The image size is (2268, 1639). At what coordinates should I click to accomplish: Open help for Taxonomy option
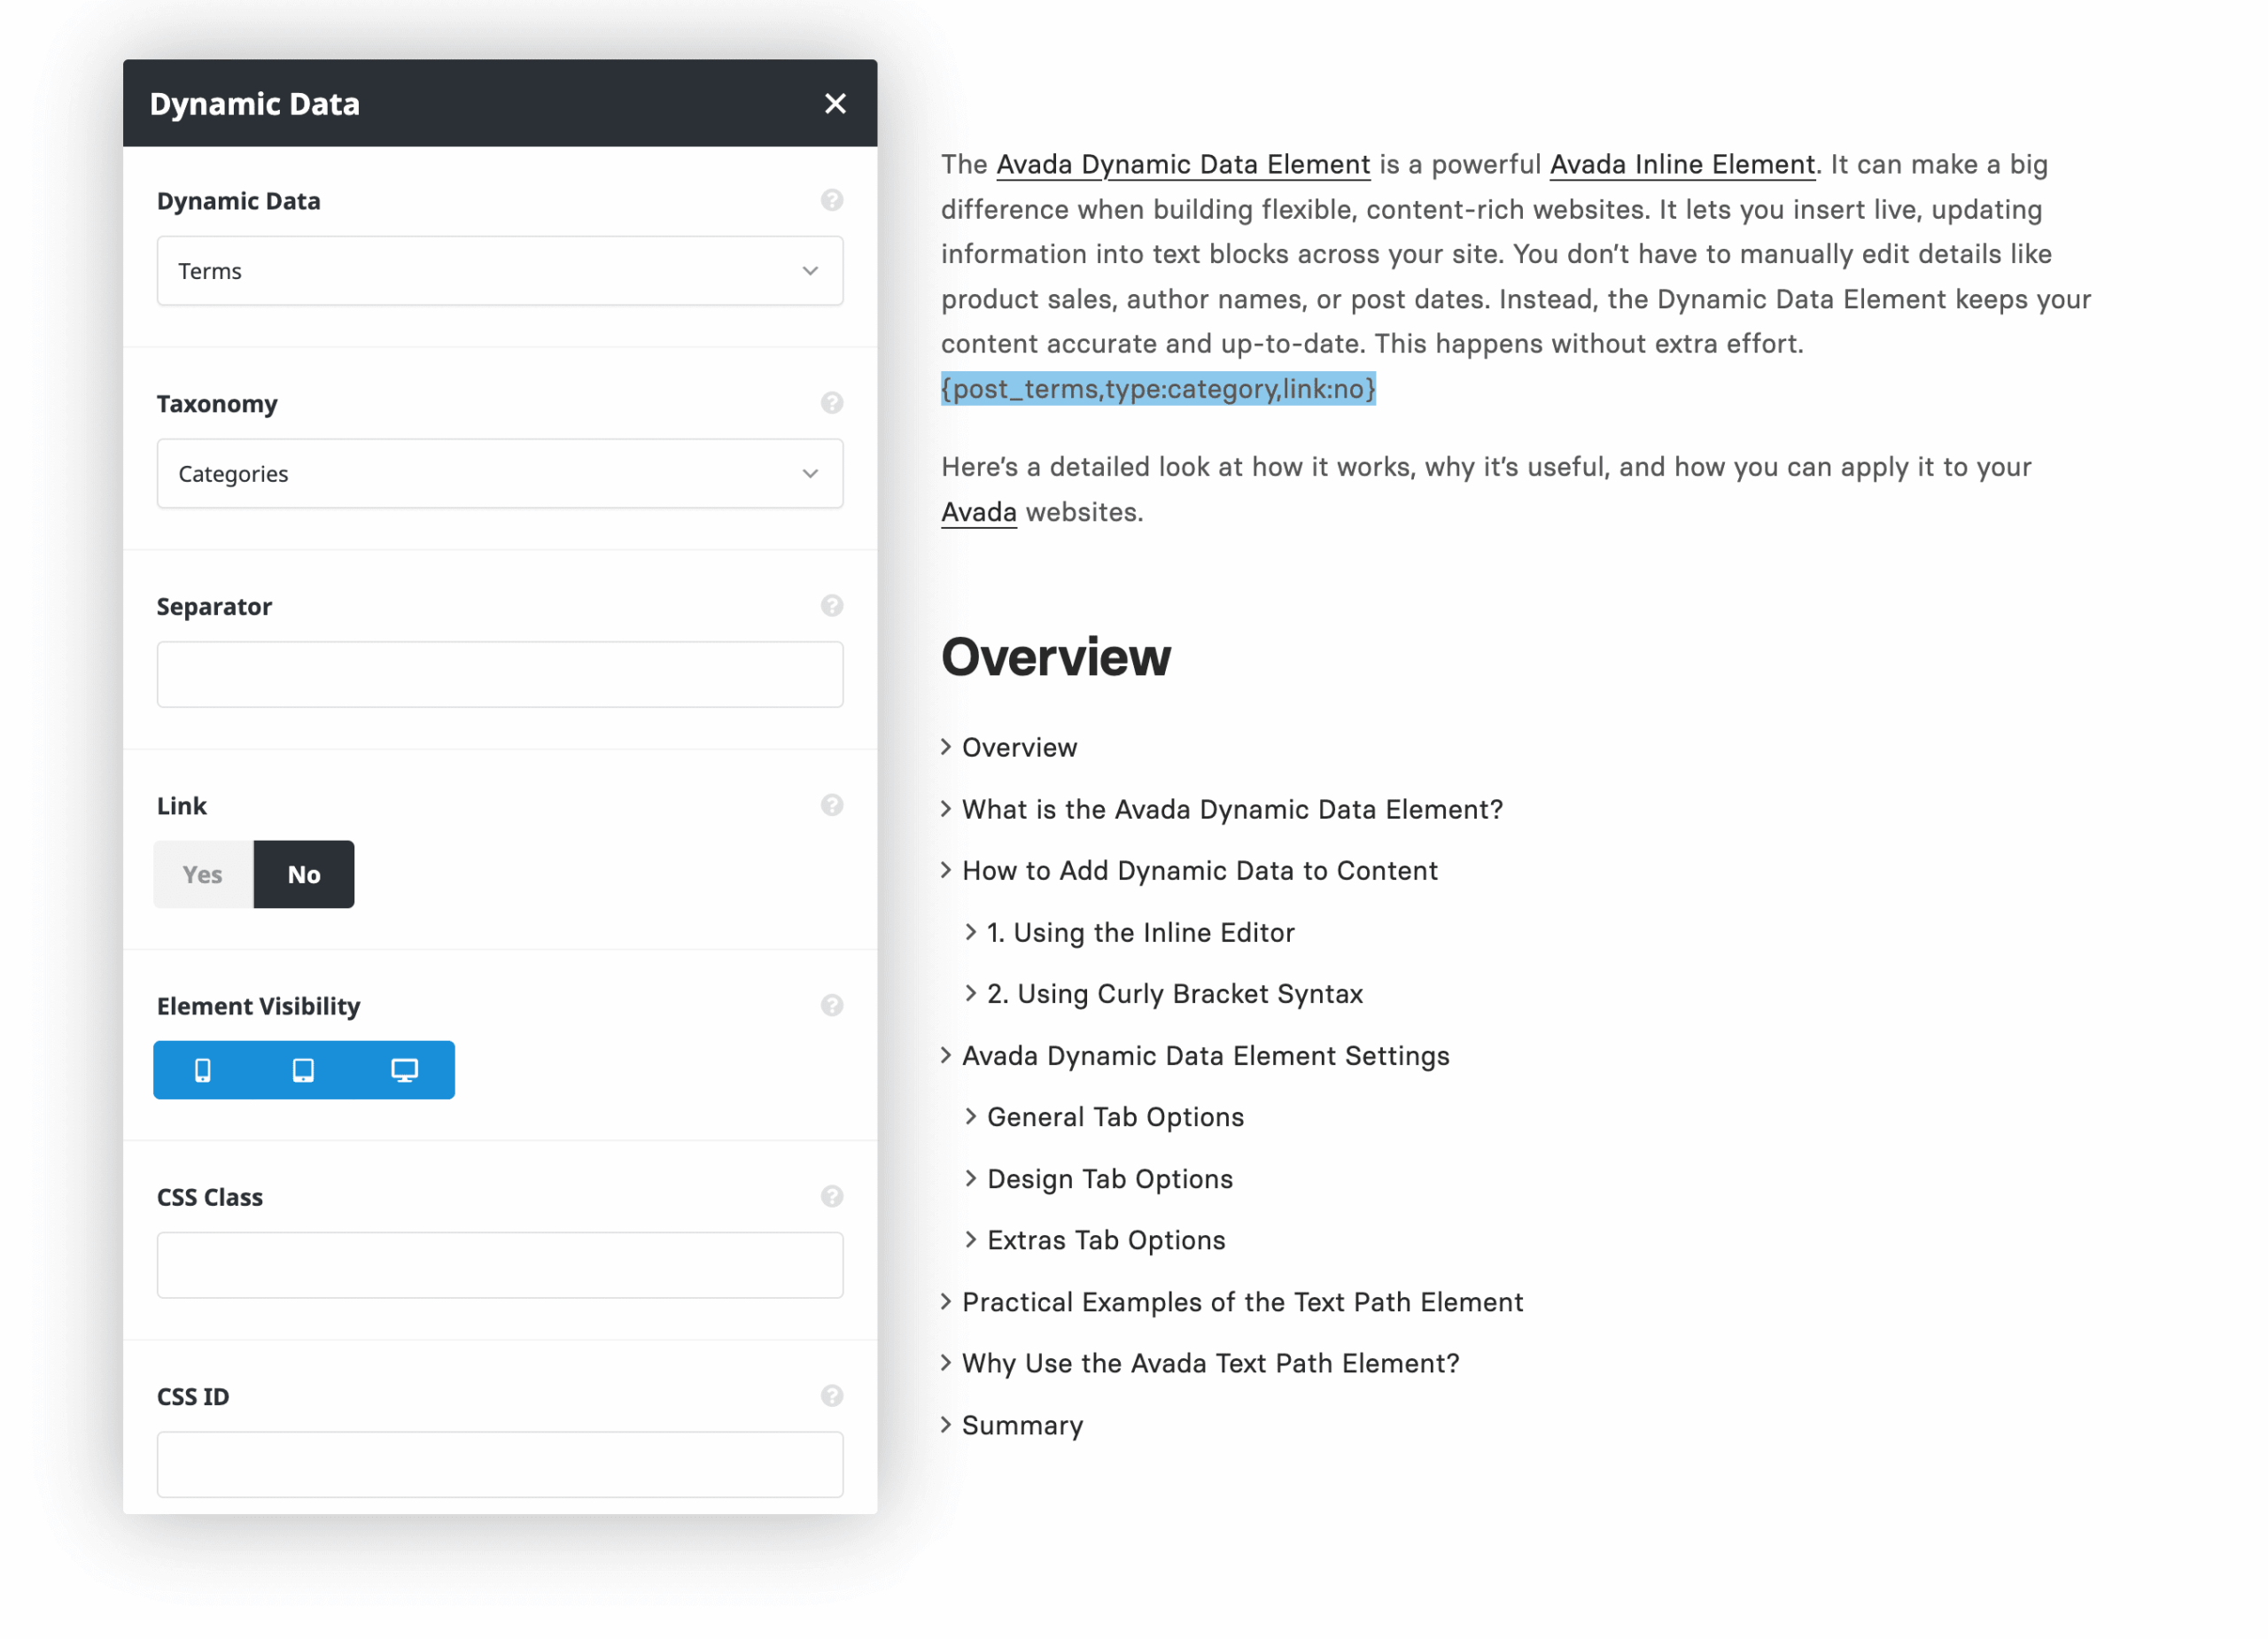click(832, 403)
